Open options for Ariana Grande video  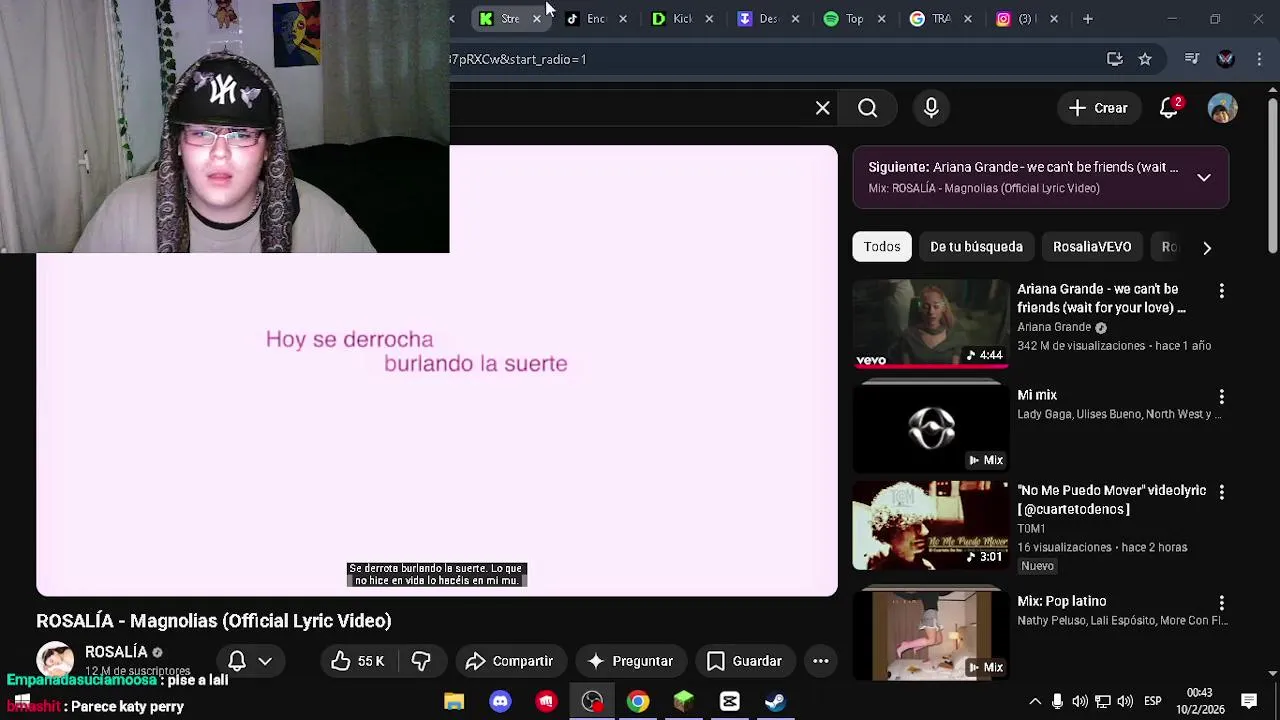pos(1221,291)
